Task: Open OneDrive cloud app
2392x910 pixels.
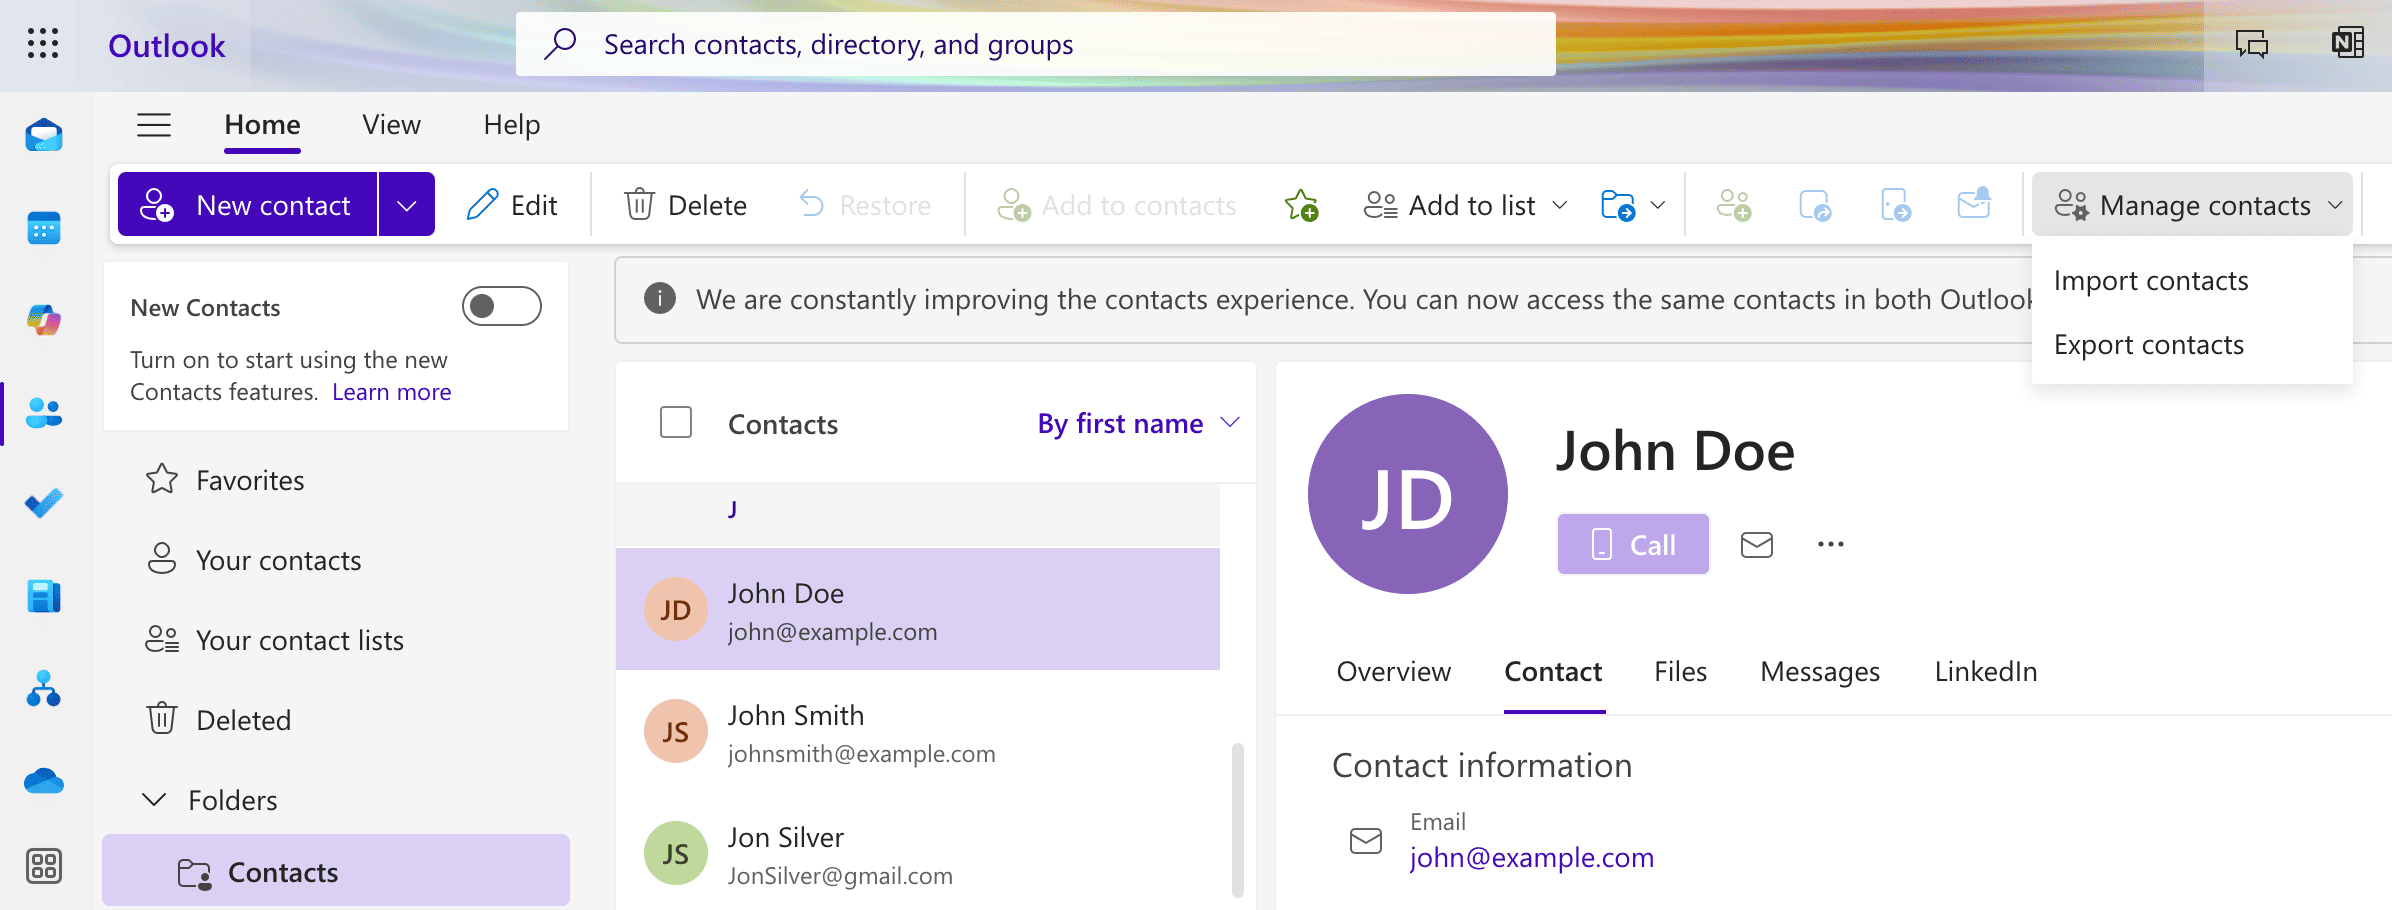Action: pyautogui.click(x=44, y=780)
